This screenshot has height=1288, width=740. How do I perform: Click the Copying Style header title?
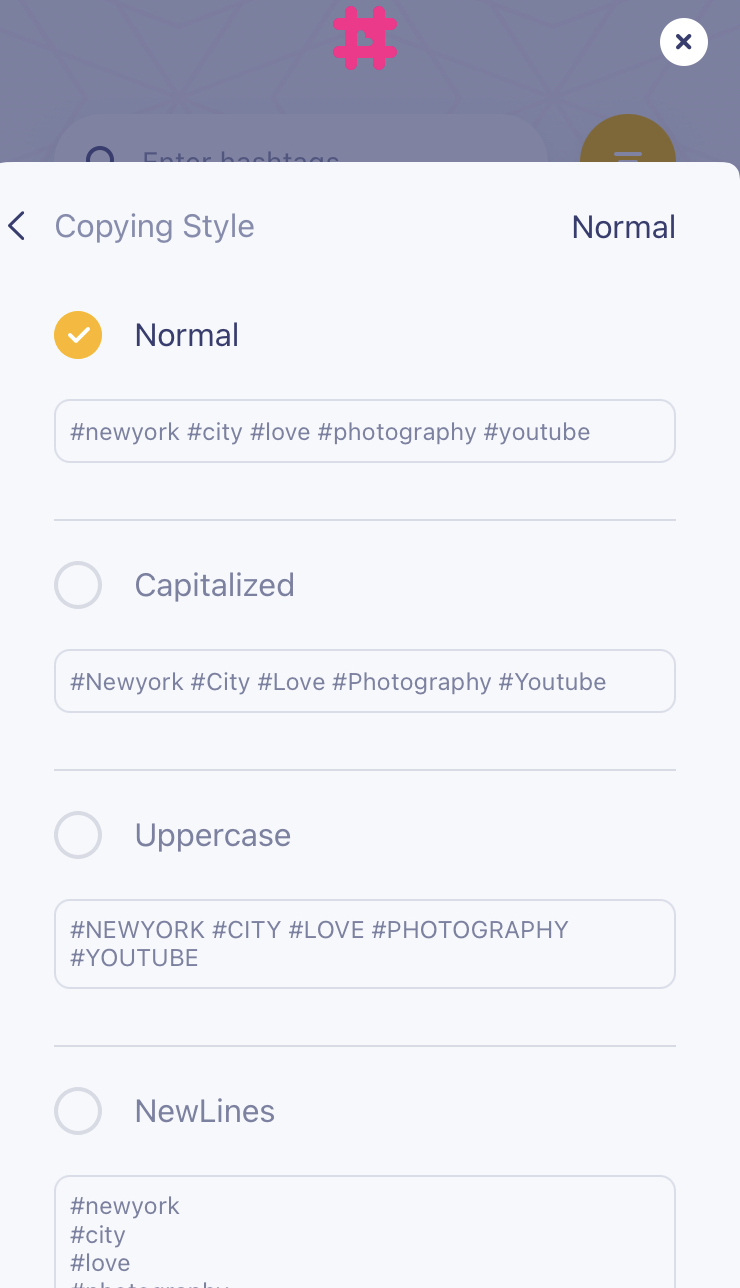(x=154, y=226)
